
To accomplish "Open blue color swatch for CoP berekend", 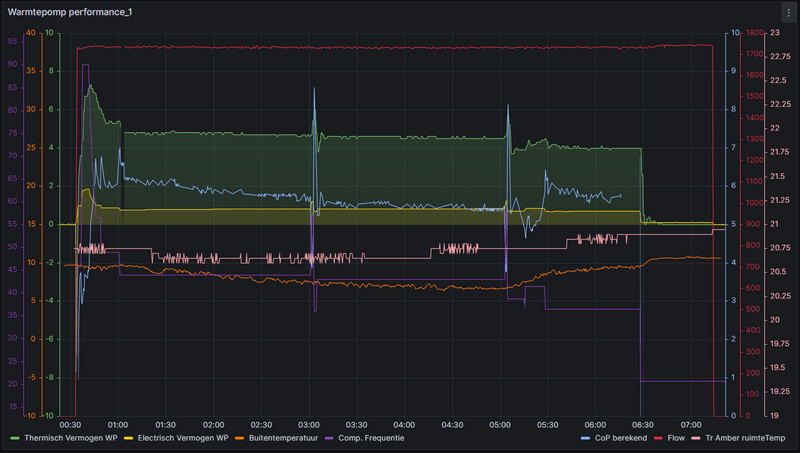I will (585, 438).
